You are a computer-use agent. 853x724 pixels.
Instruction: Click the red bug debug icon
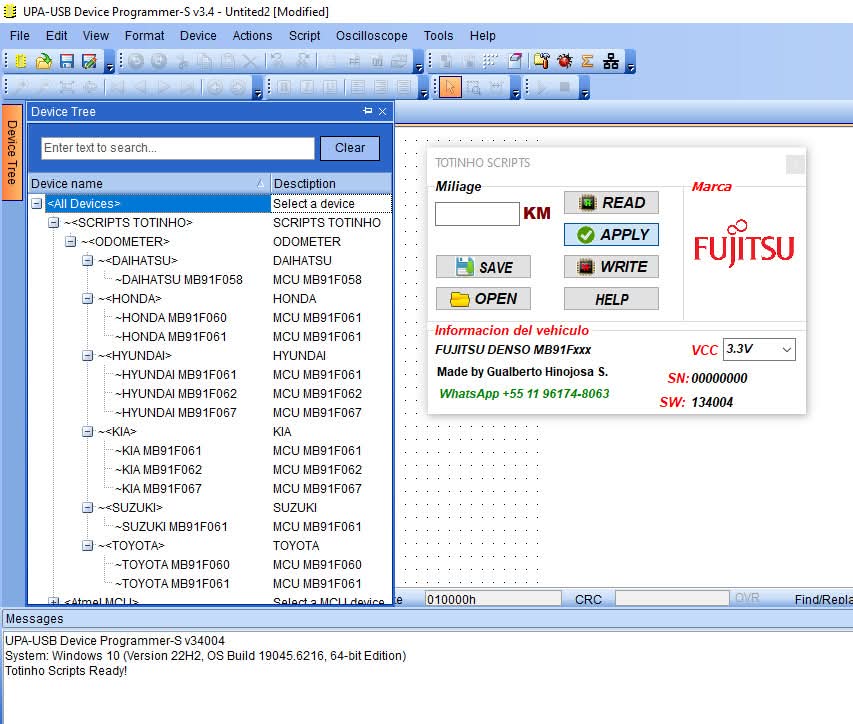coord(565,62)
